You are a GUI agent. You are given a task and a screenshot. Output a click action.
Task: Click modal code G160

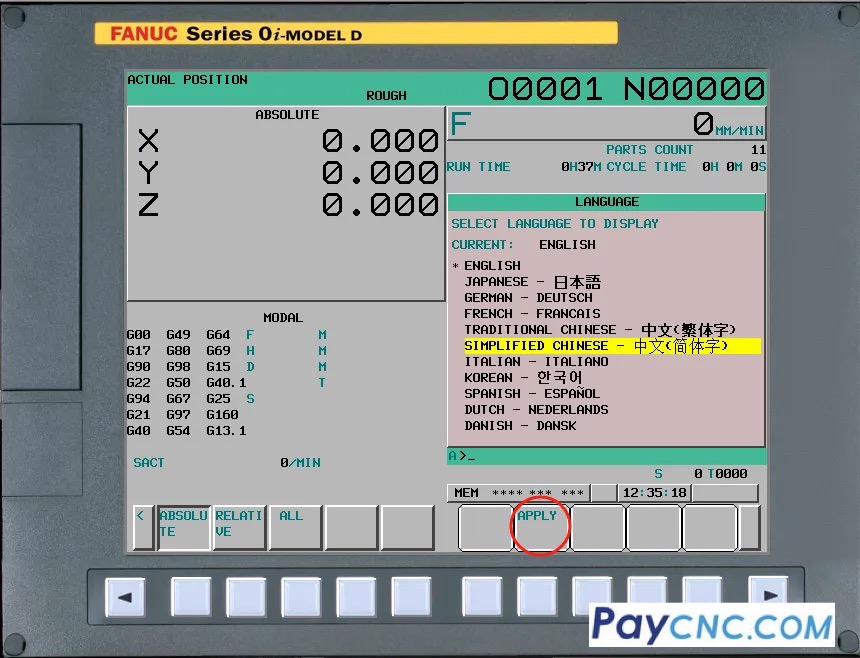pos(222,415)
